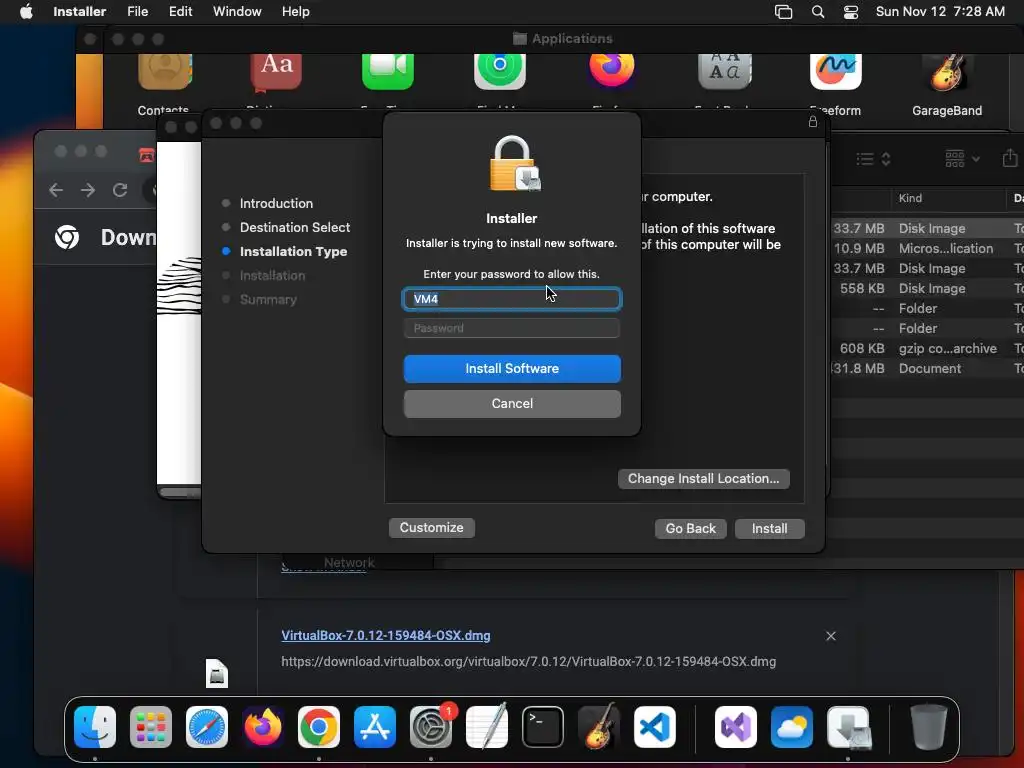Image resolution: width=1024 pixels, height=768 pixels.
Task: Open the Edit menu
Action: [180, 11]
